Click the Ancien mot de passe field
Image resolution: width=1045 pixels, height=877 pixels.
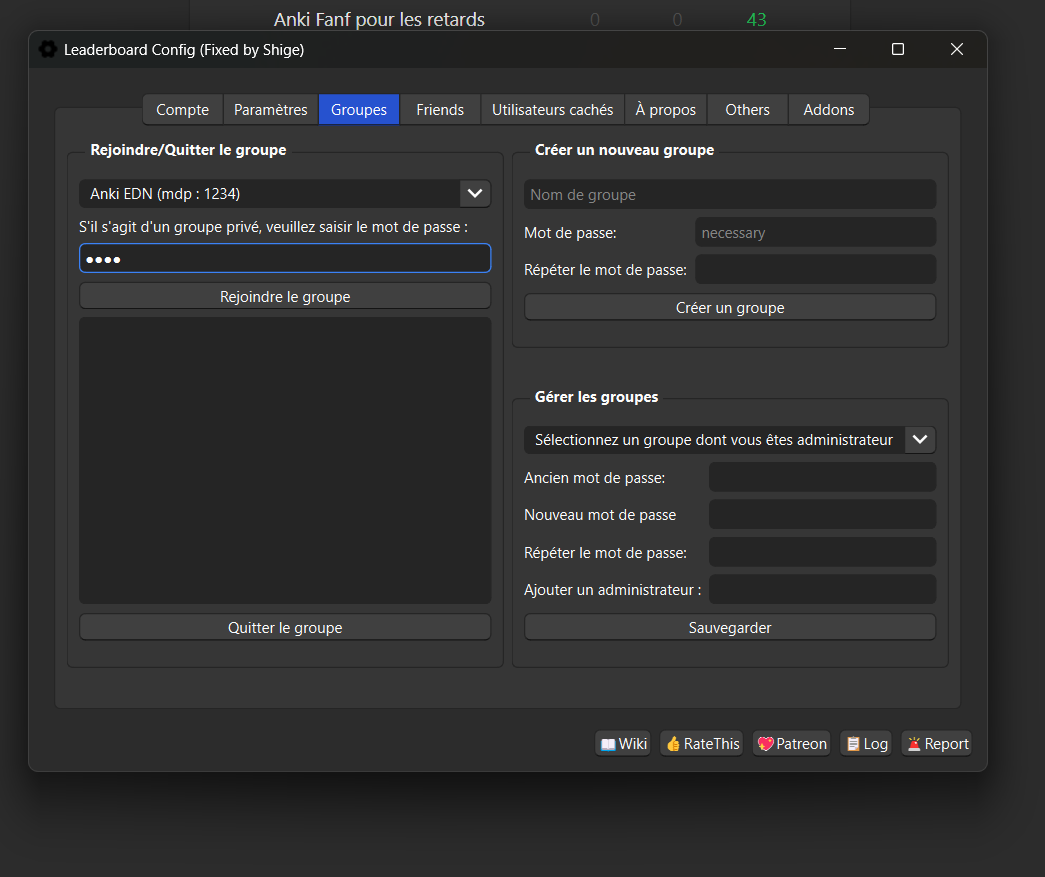point(821,477)
